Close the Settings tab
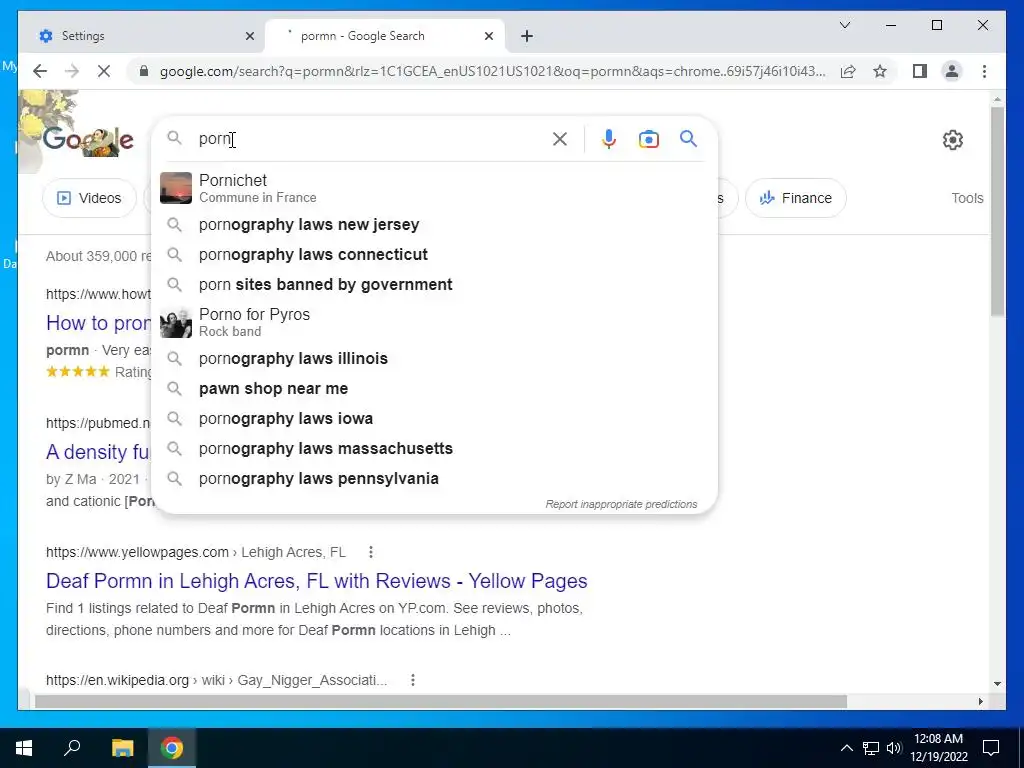The image size is (1024, 768). coord(249,36)
